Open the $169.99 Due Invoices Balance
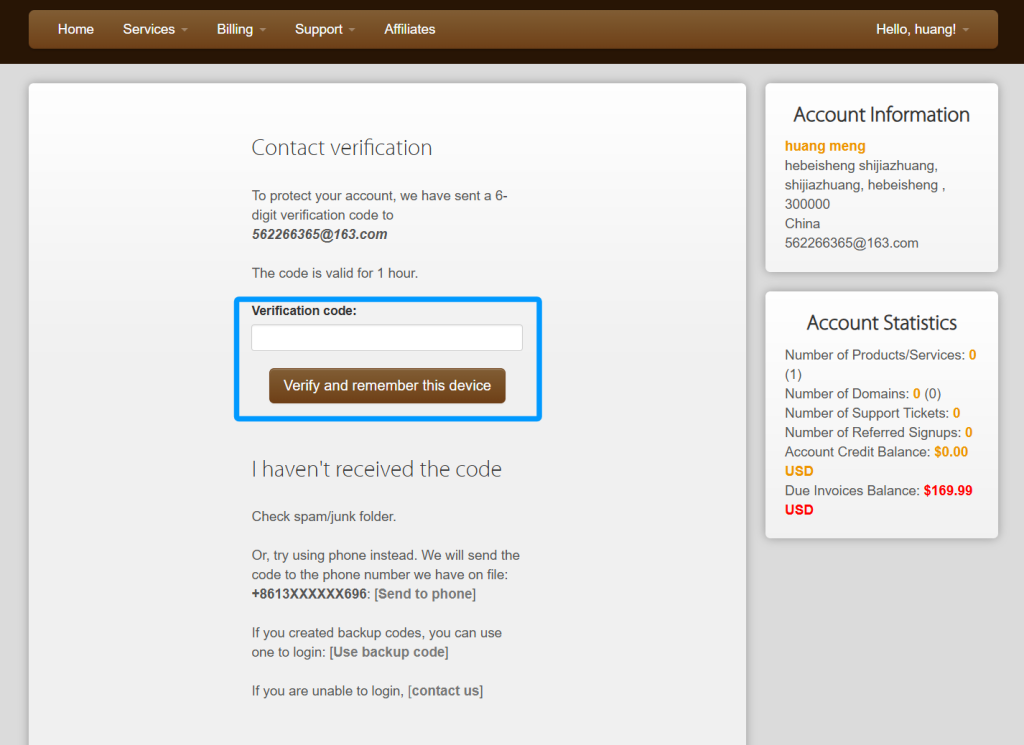Viewport: 1024px width, 745px height. [x=947, y=491]
